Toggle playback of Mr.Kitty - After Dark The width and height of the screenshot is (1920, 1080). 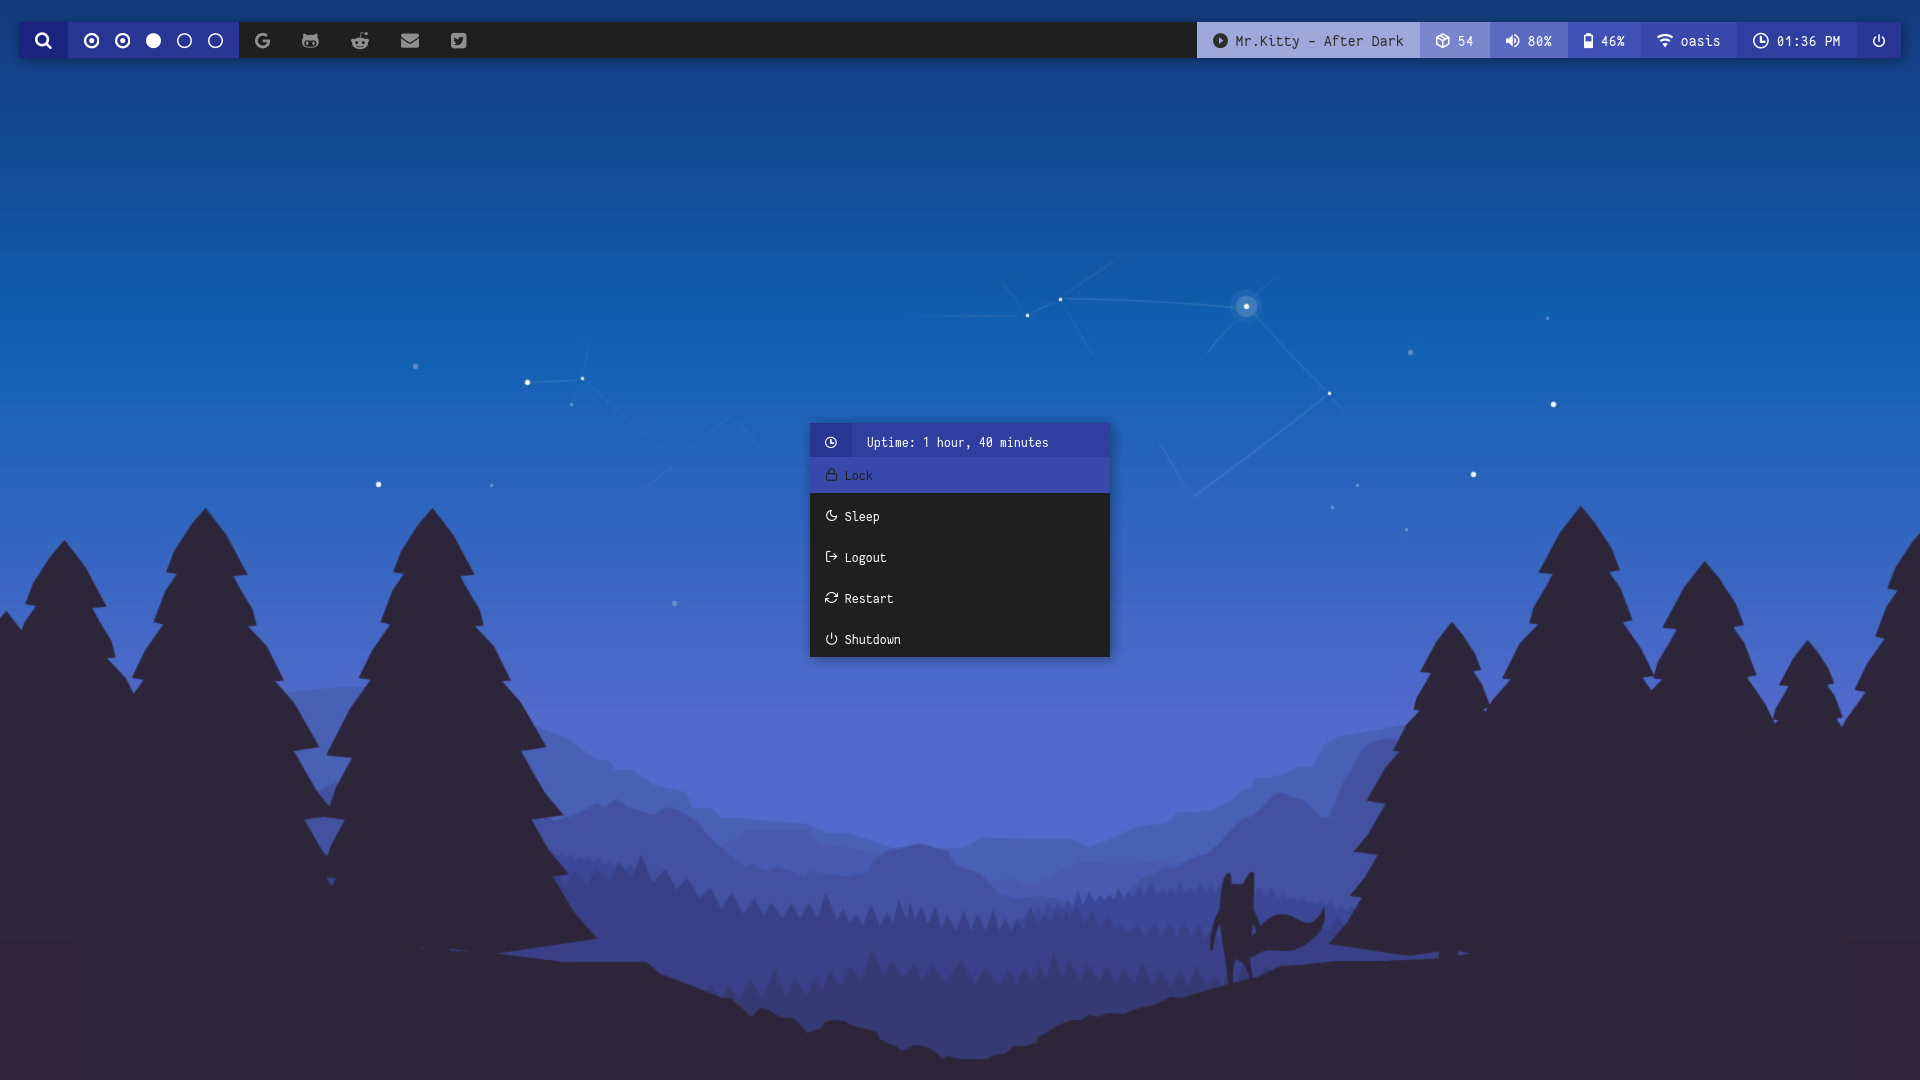tap(1220, 41)
